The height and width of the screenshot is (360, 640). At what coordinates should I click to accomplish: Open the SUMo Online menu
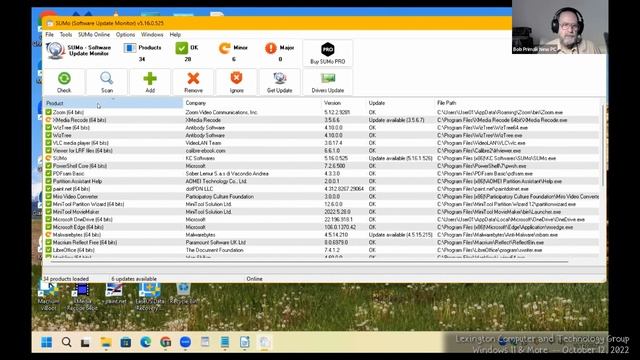[94, 35]
